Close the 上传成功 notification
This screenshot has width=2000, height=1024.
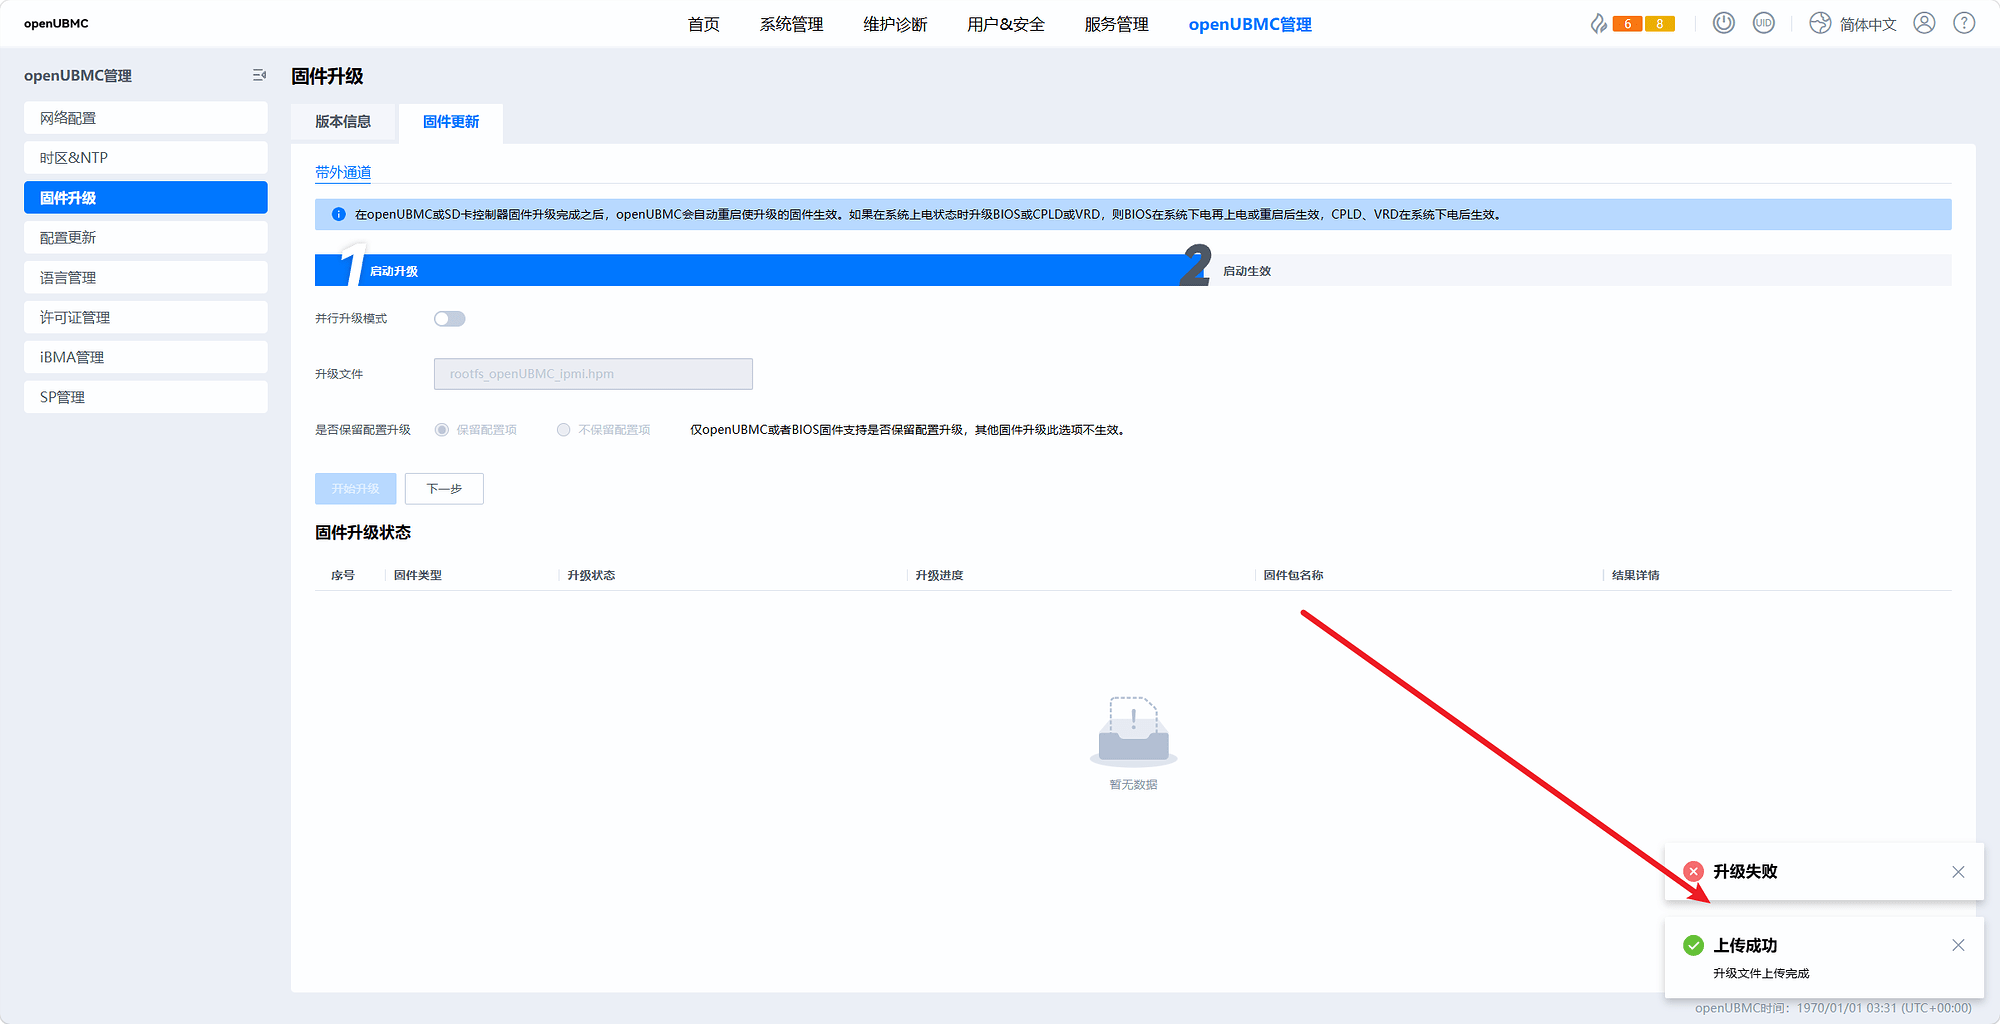(x=1958, y=945)
